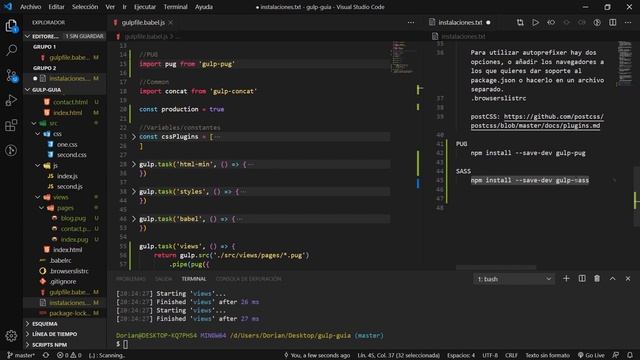Unfold the 'html-min' gulp task
640x360 pixels.
133,164
